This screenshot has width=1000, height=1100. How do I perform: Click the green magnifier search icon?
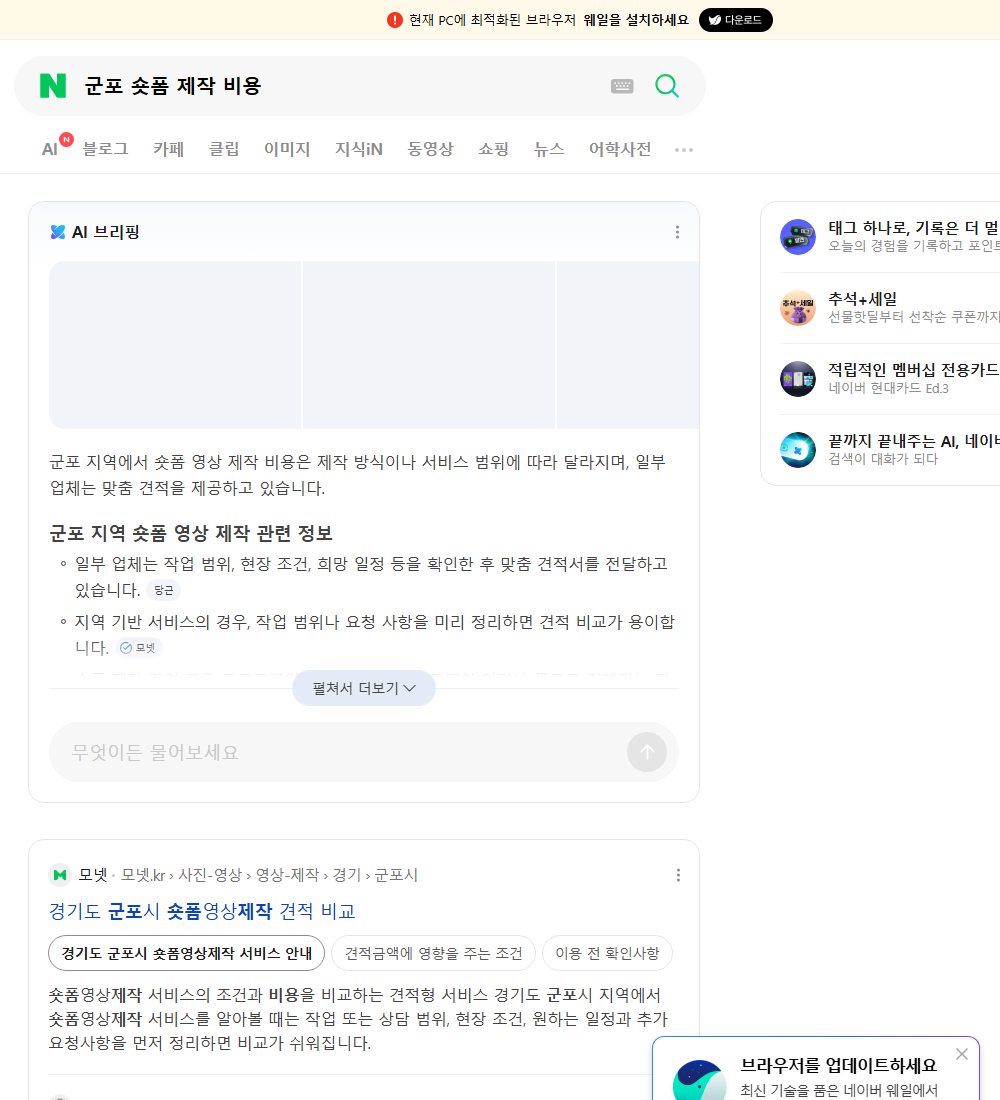(667, 86)
